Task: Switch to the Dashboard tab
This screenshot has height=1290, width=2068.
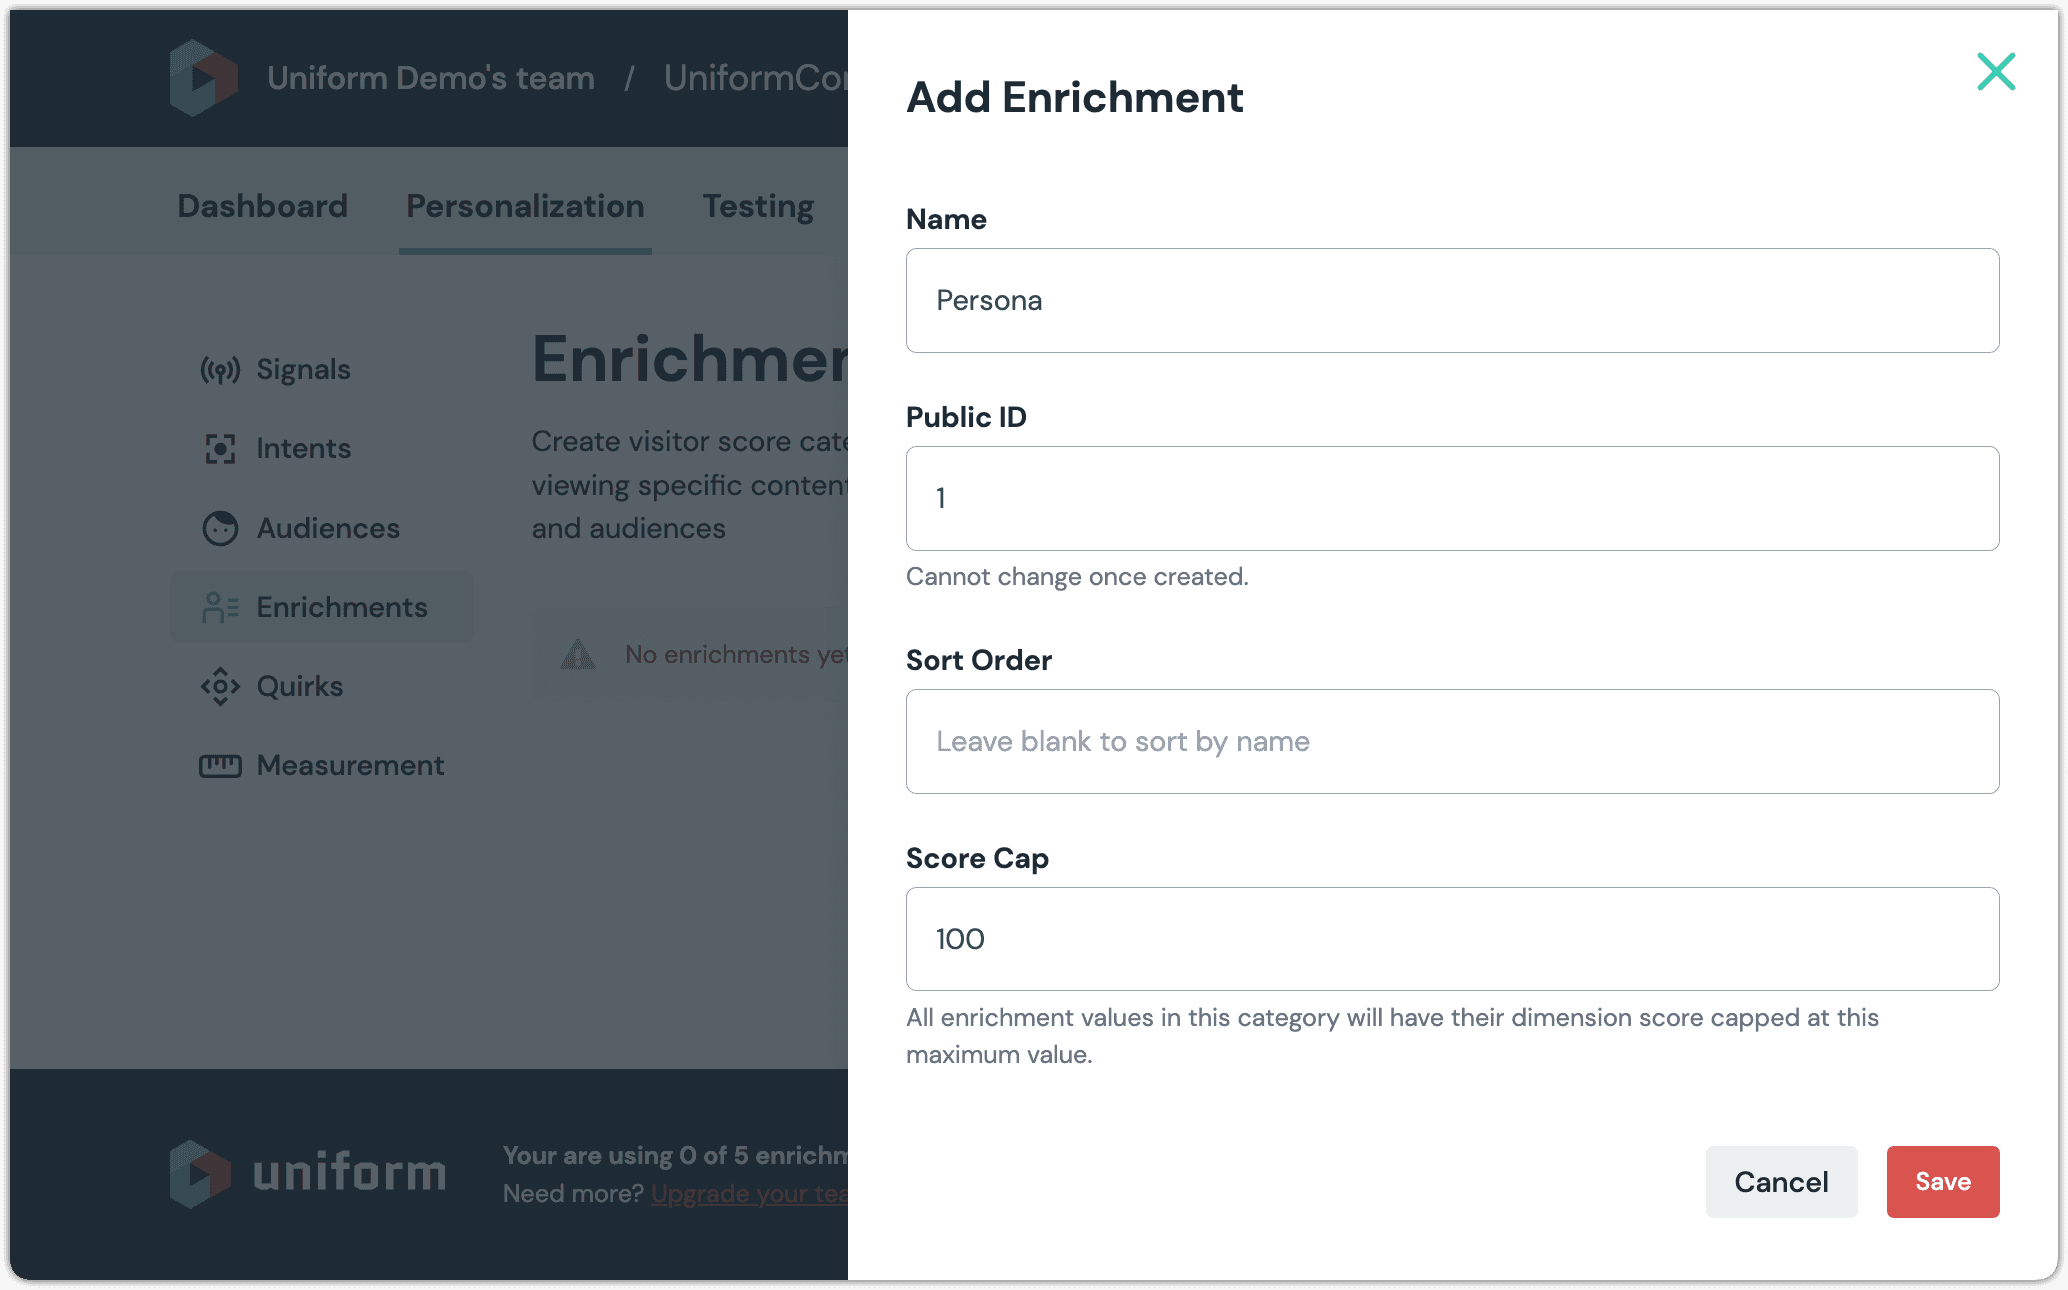Action: point(261,206)
